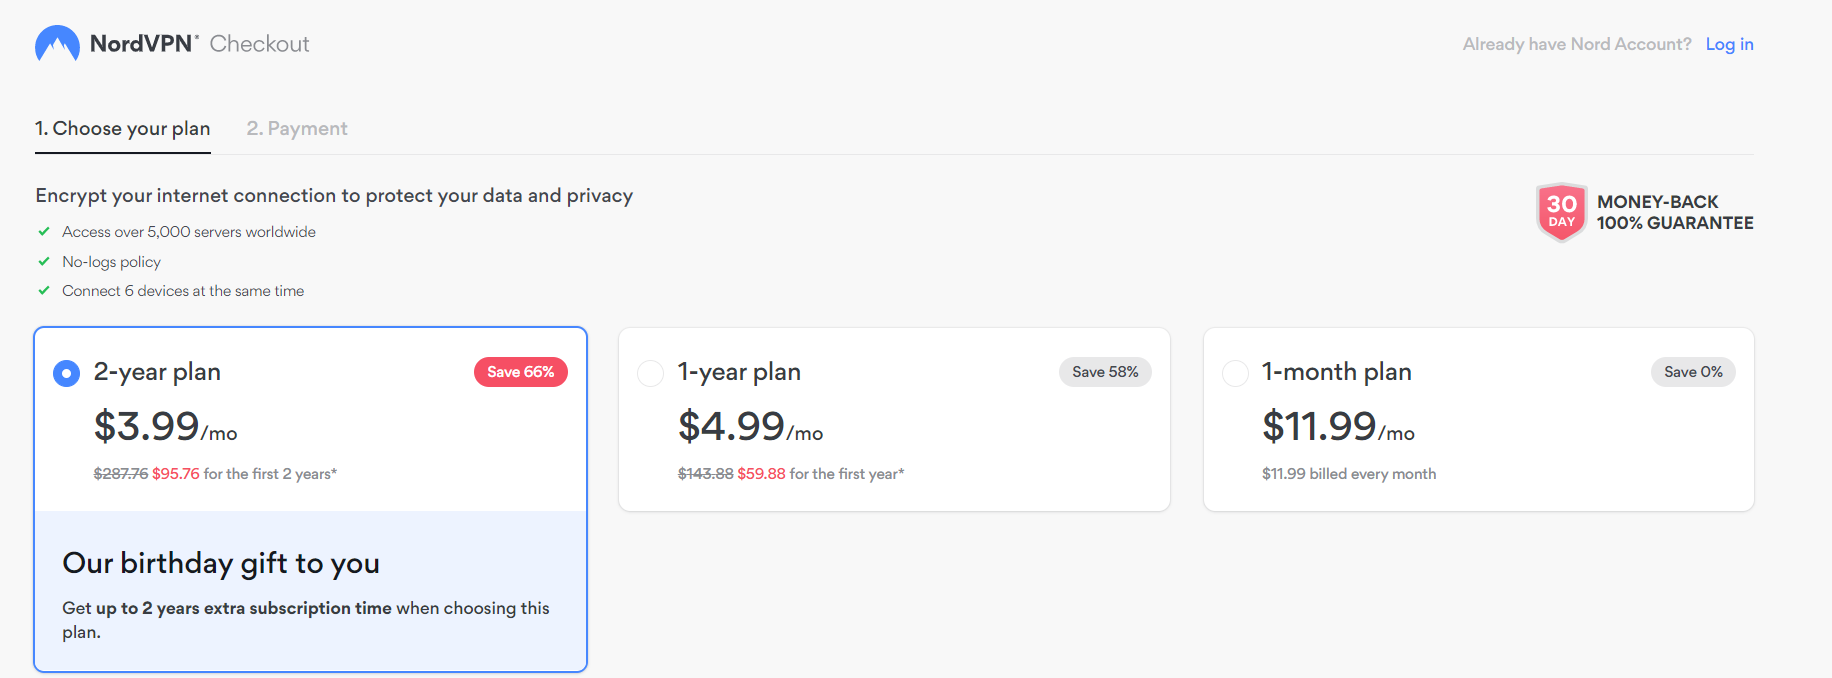Click the $3.99/mo price on 2-year plan
The image size is (1832, 678).
[166, 427]
